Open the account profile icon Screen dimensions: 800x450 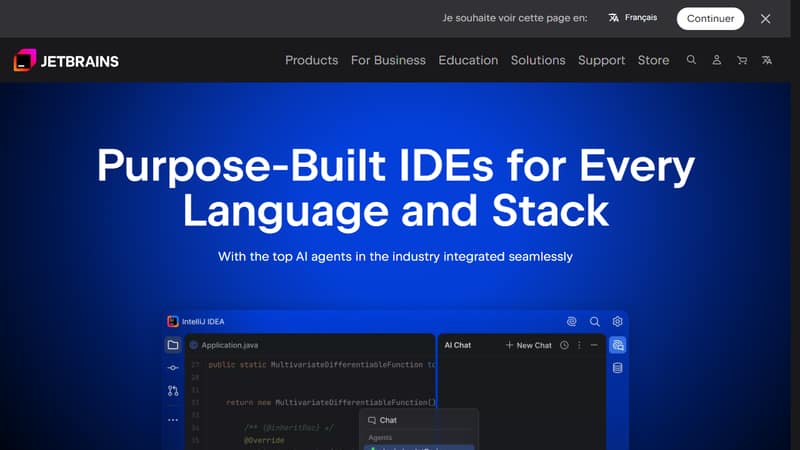pos(716,60)
